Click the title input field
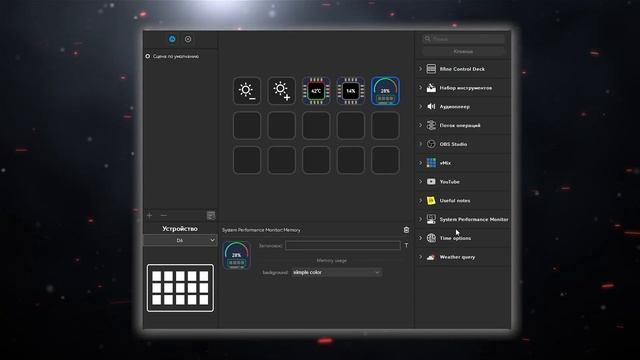640x360 pixels. (x=343, y=245)
